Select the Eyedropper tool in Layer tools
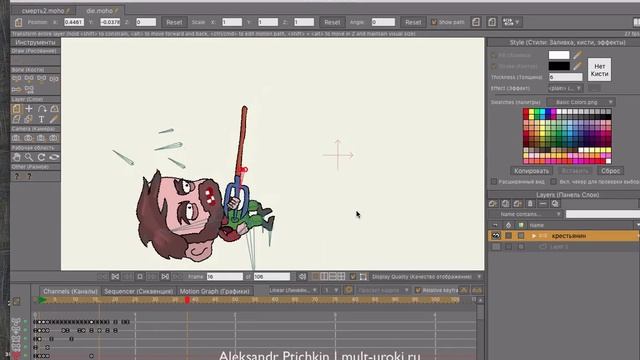This screenshot has height=360, width=640. click(54, 119)
